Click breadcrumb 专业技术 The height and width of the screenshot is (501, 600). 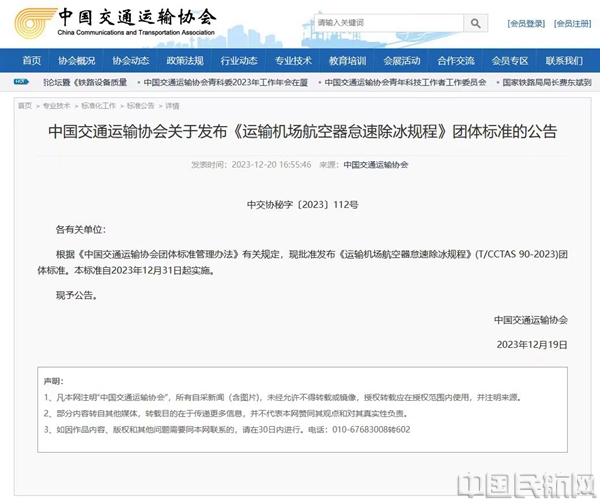click(56, 106)
